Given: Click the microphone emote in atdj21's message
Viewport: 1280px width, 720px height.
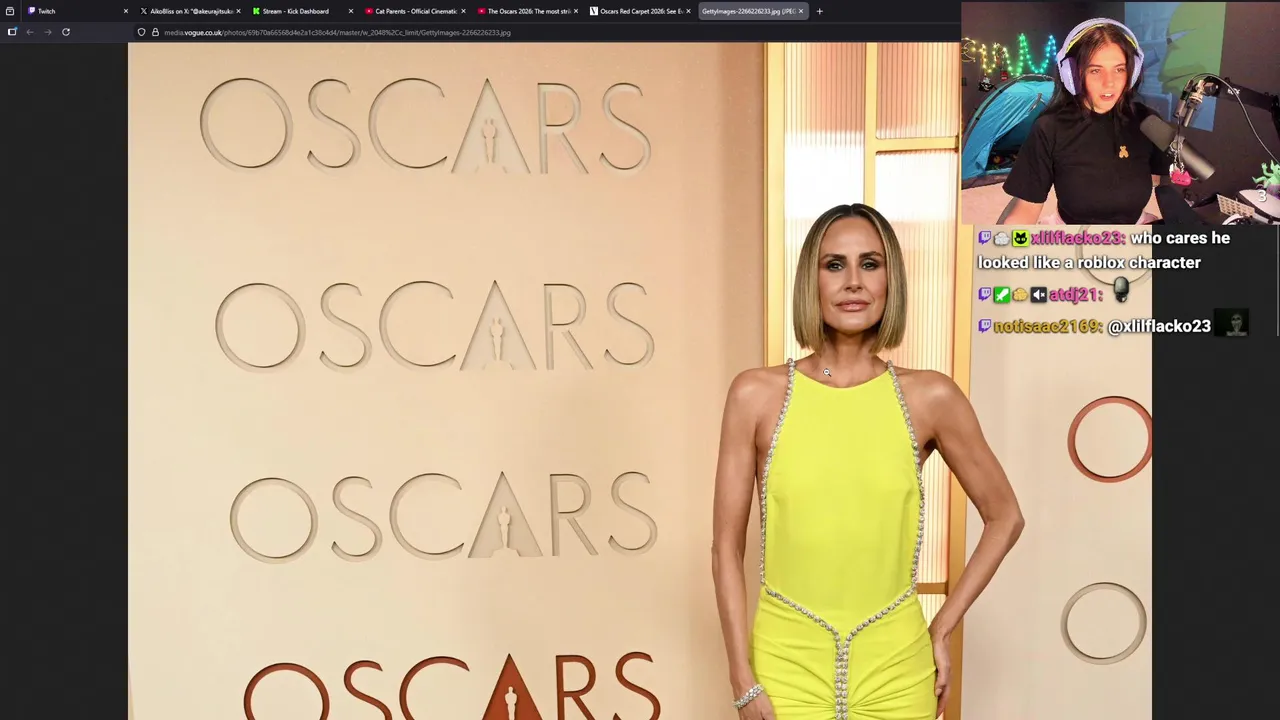Looking at the screenshot, I should click(1120, 291).
